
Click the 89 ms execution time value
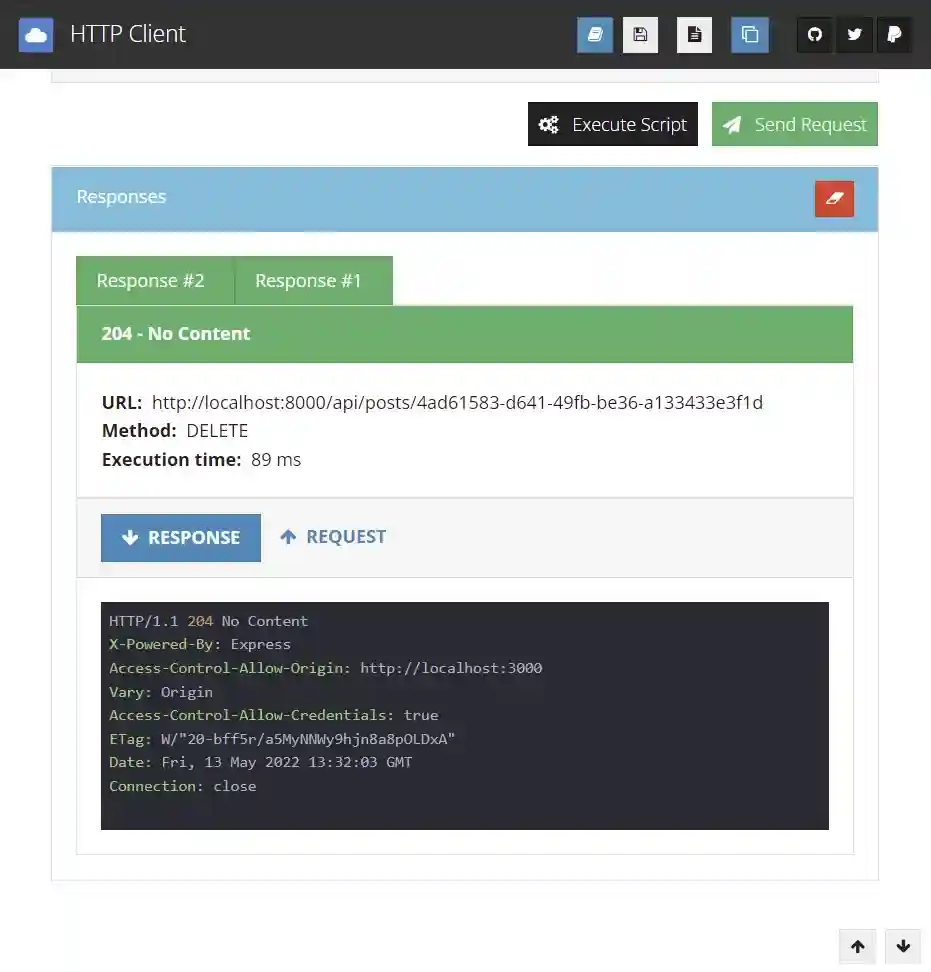coord(276,460)
